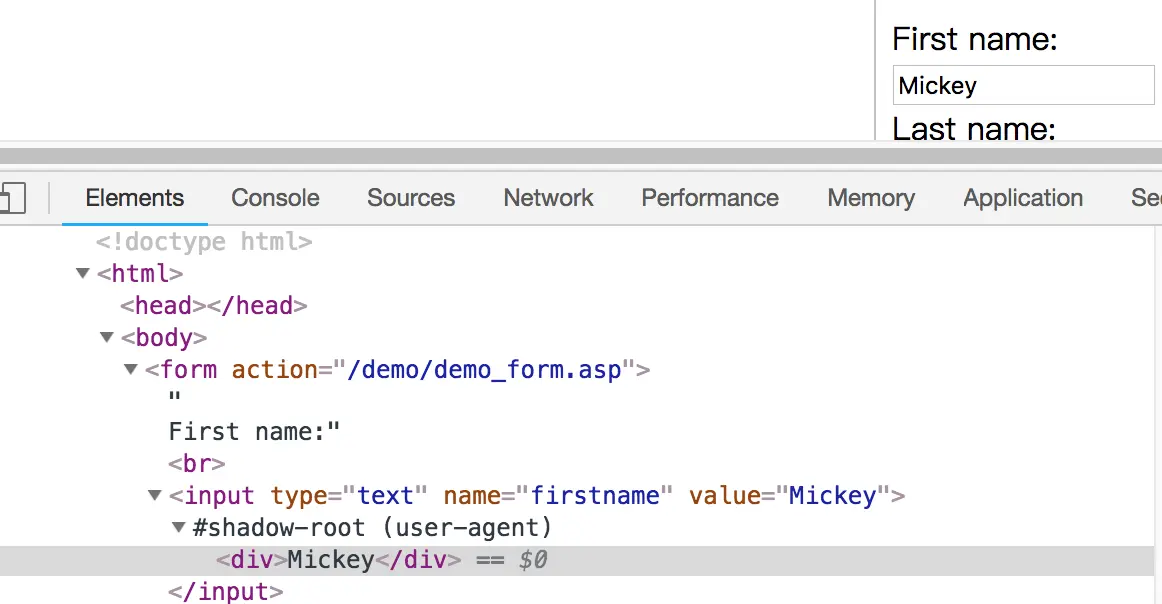Collapse the html node triangle
Screen dimensions: 1162x604
click(x=83, y=273)
